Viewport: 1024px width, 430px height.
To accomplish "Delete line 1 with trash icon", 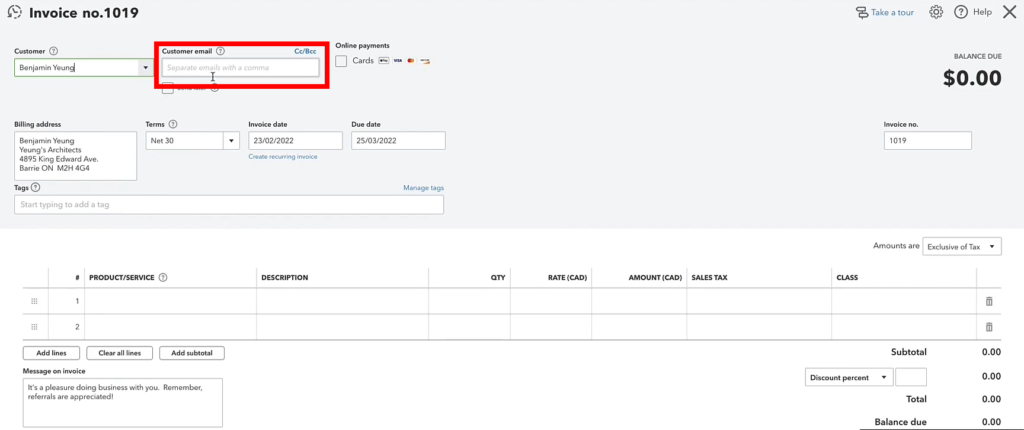I will (x=989, y=301).
